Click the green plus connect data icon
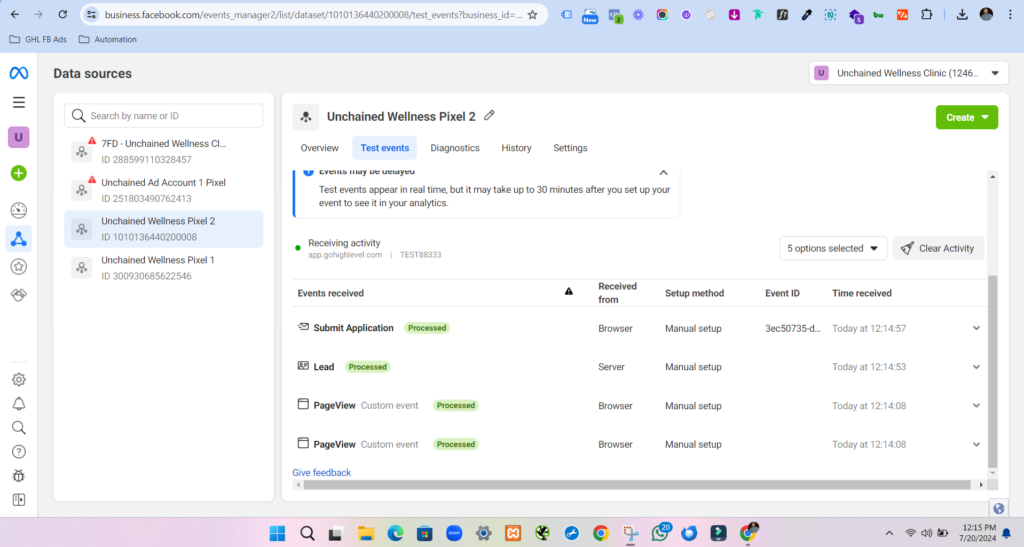Viewport: 1024px width, 547px height. pos(18,173)
